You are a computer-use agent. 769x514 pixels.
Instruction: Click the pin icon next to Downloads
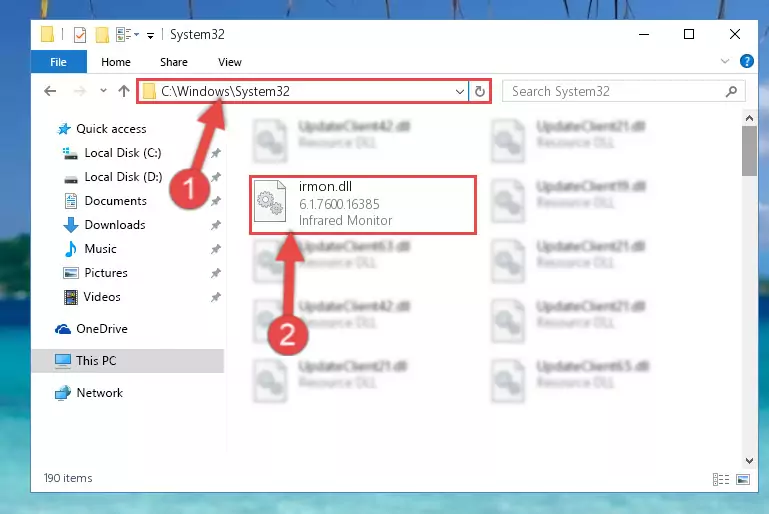(x=216, y=225)
